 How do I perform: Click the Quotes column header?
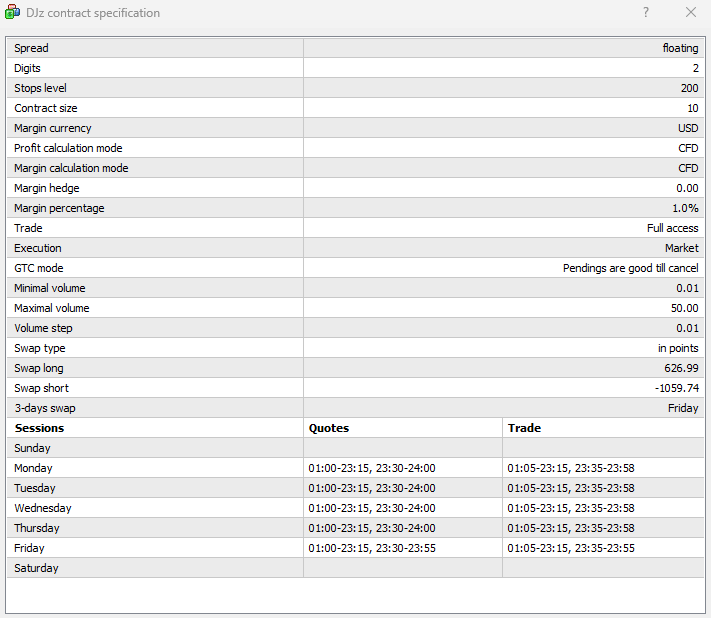coord(329,428)
